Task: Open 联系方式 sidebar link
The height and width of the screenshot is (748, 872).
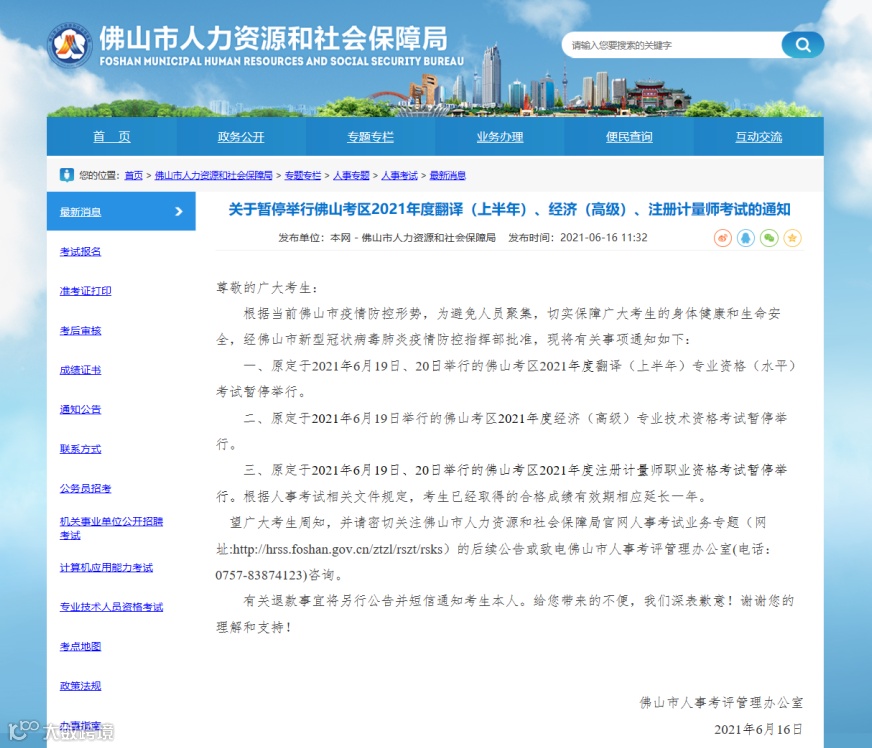Action: click(x=81, y=449)
